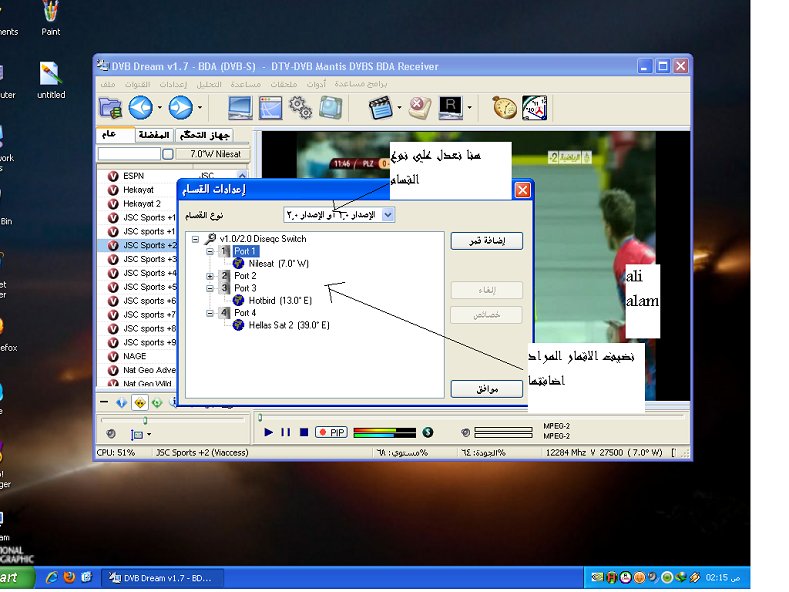Viewport: 789px width, 592px height.
Task: Open the signal graph window icon
Action: (270, 108)
